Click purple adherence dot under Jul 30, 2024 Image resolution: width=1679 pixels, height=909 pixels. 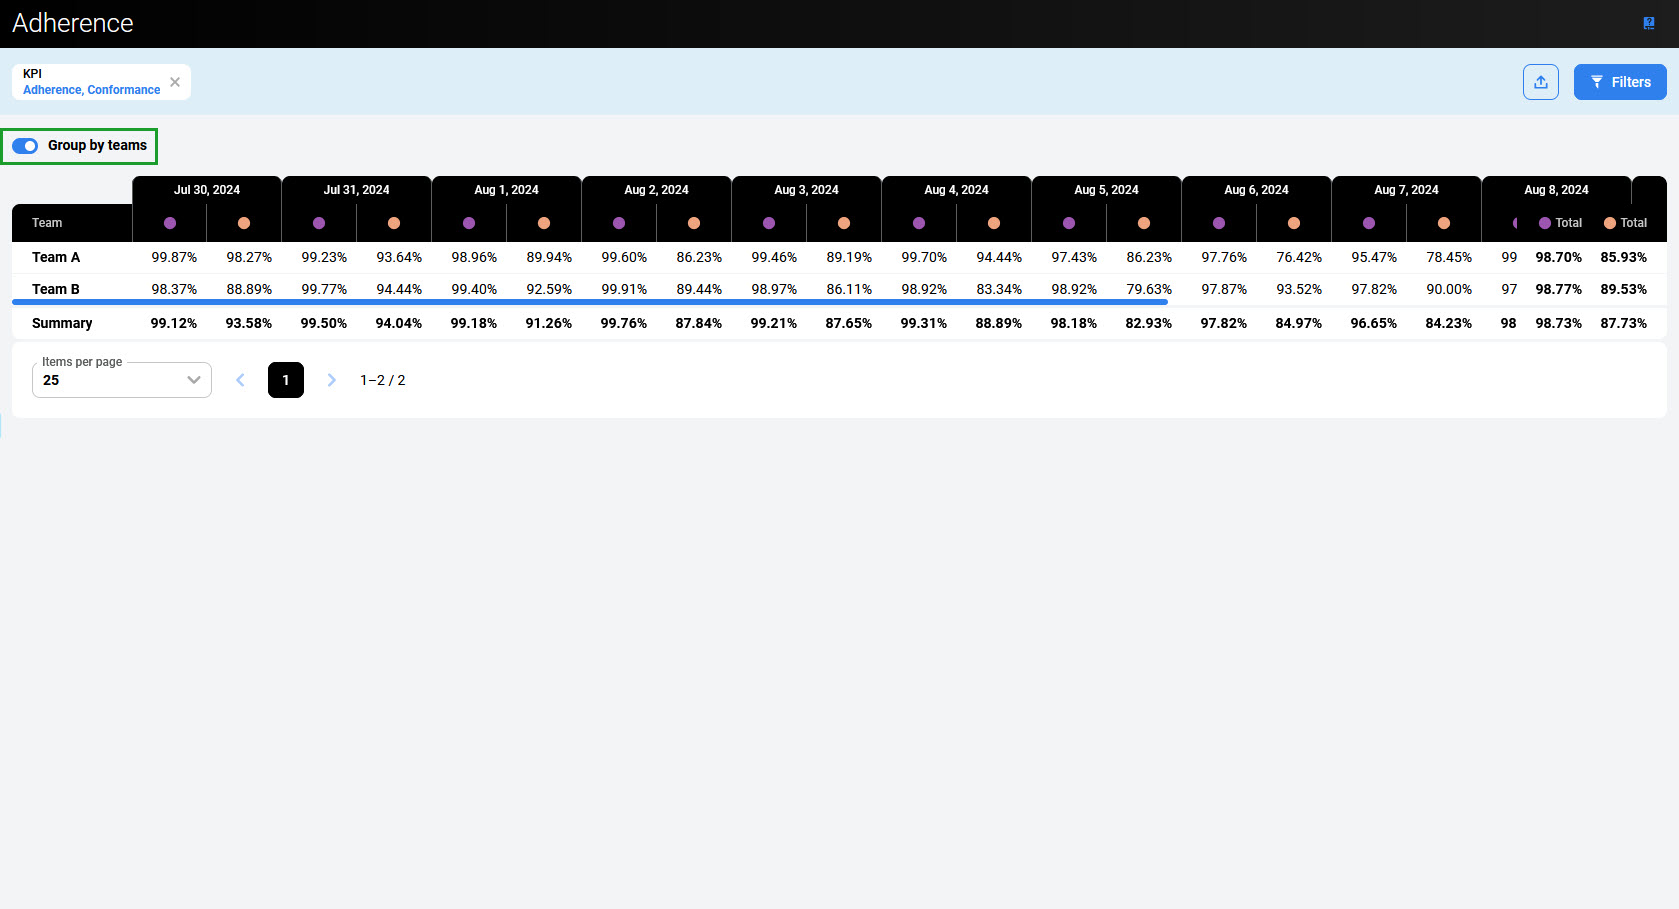(170, 223)
